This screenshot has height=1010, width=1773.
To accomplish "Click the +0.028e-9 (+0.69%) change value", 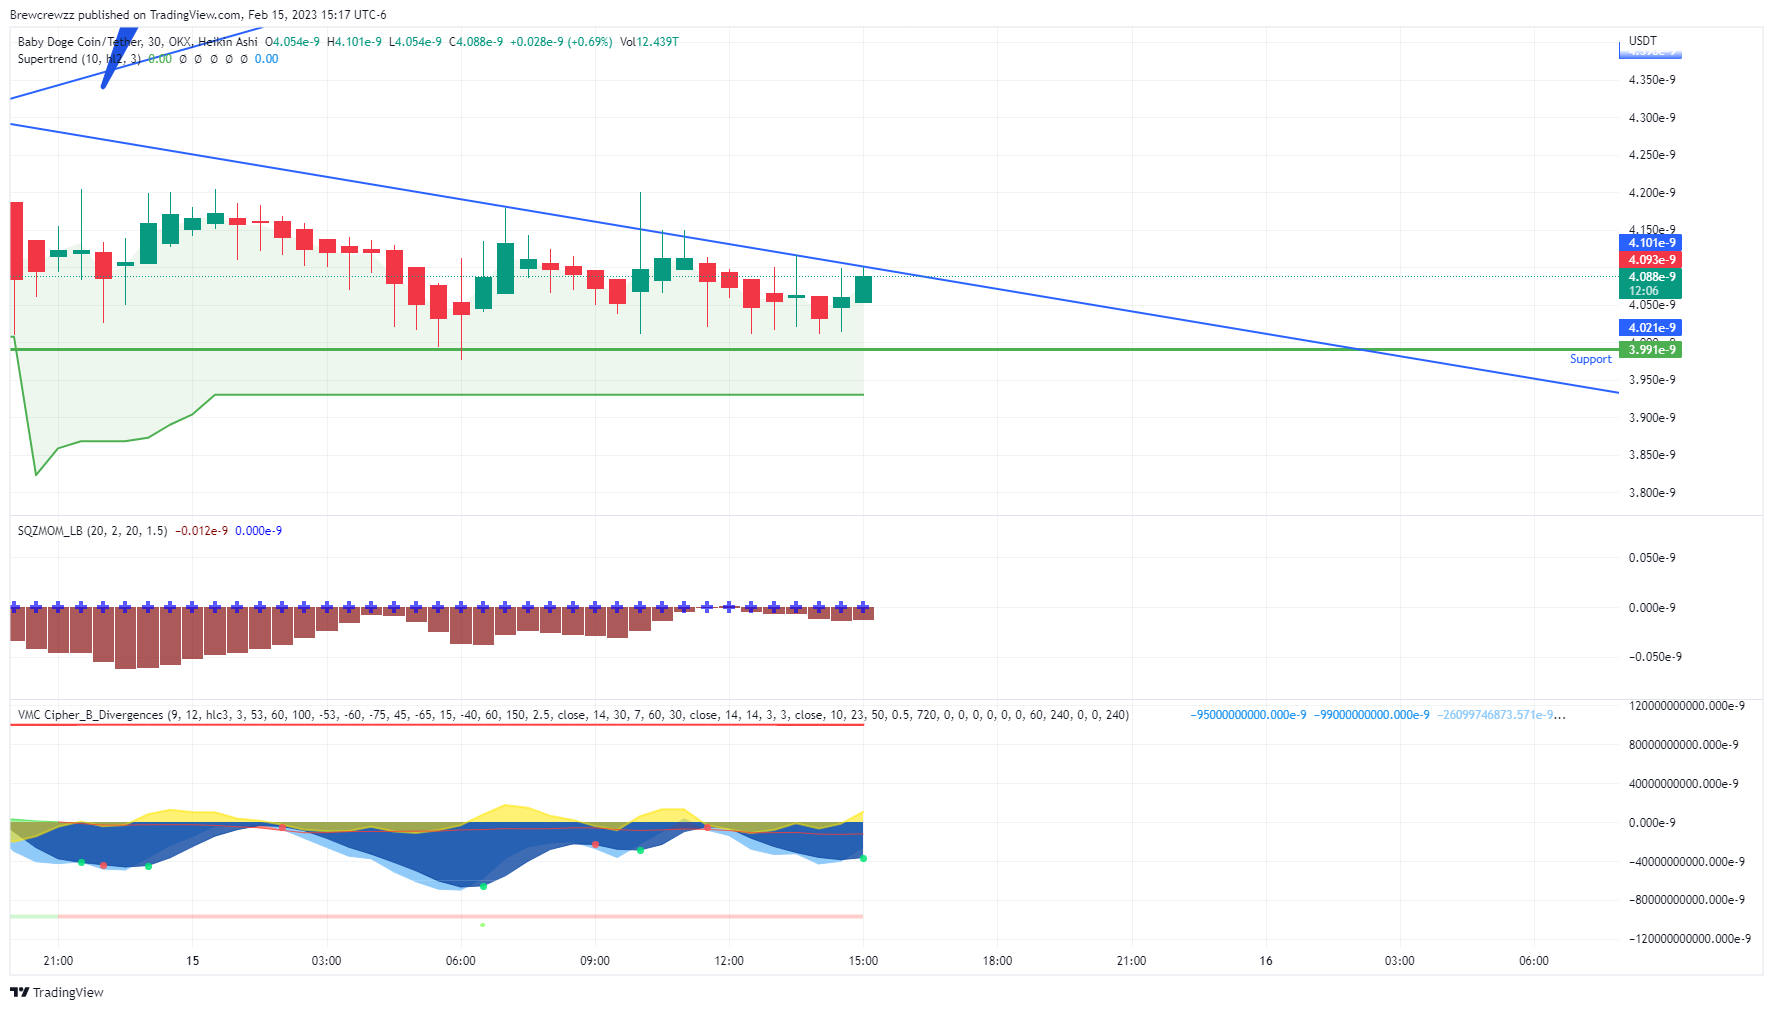I will (x=561, y=42).
